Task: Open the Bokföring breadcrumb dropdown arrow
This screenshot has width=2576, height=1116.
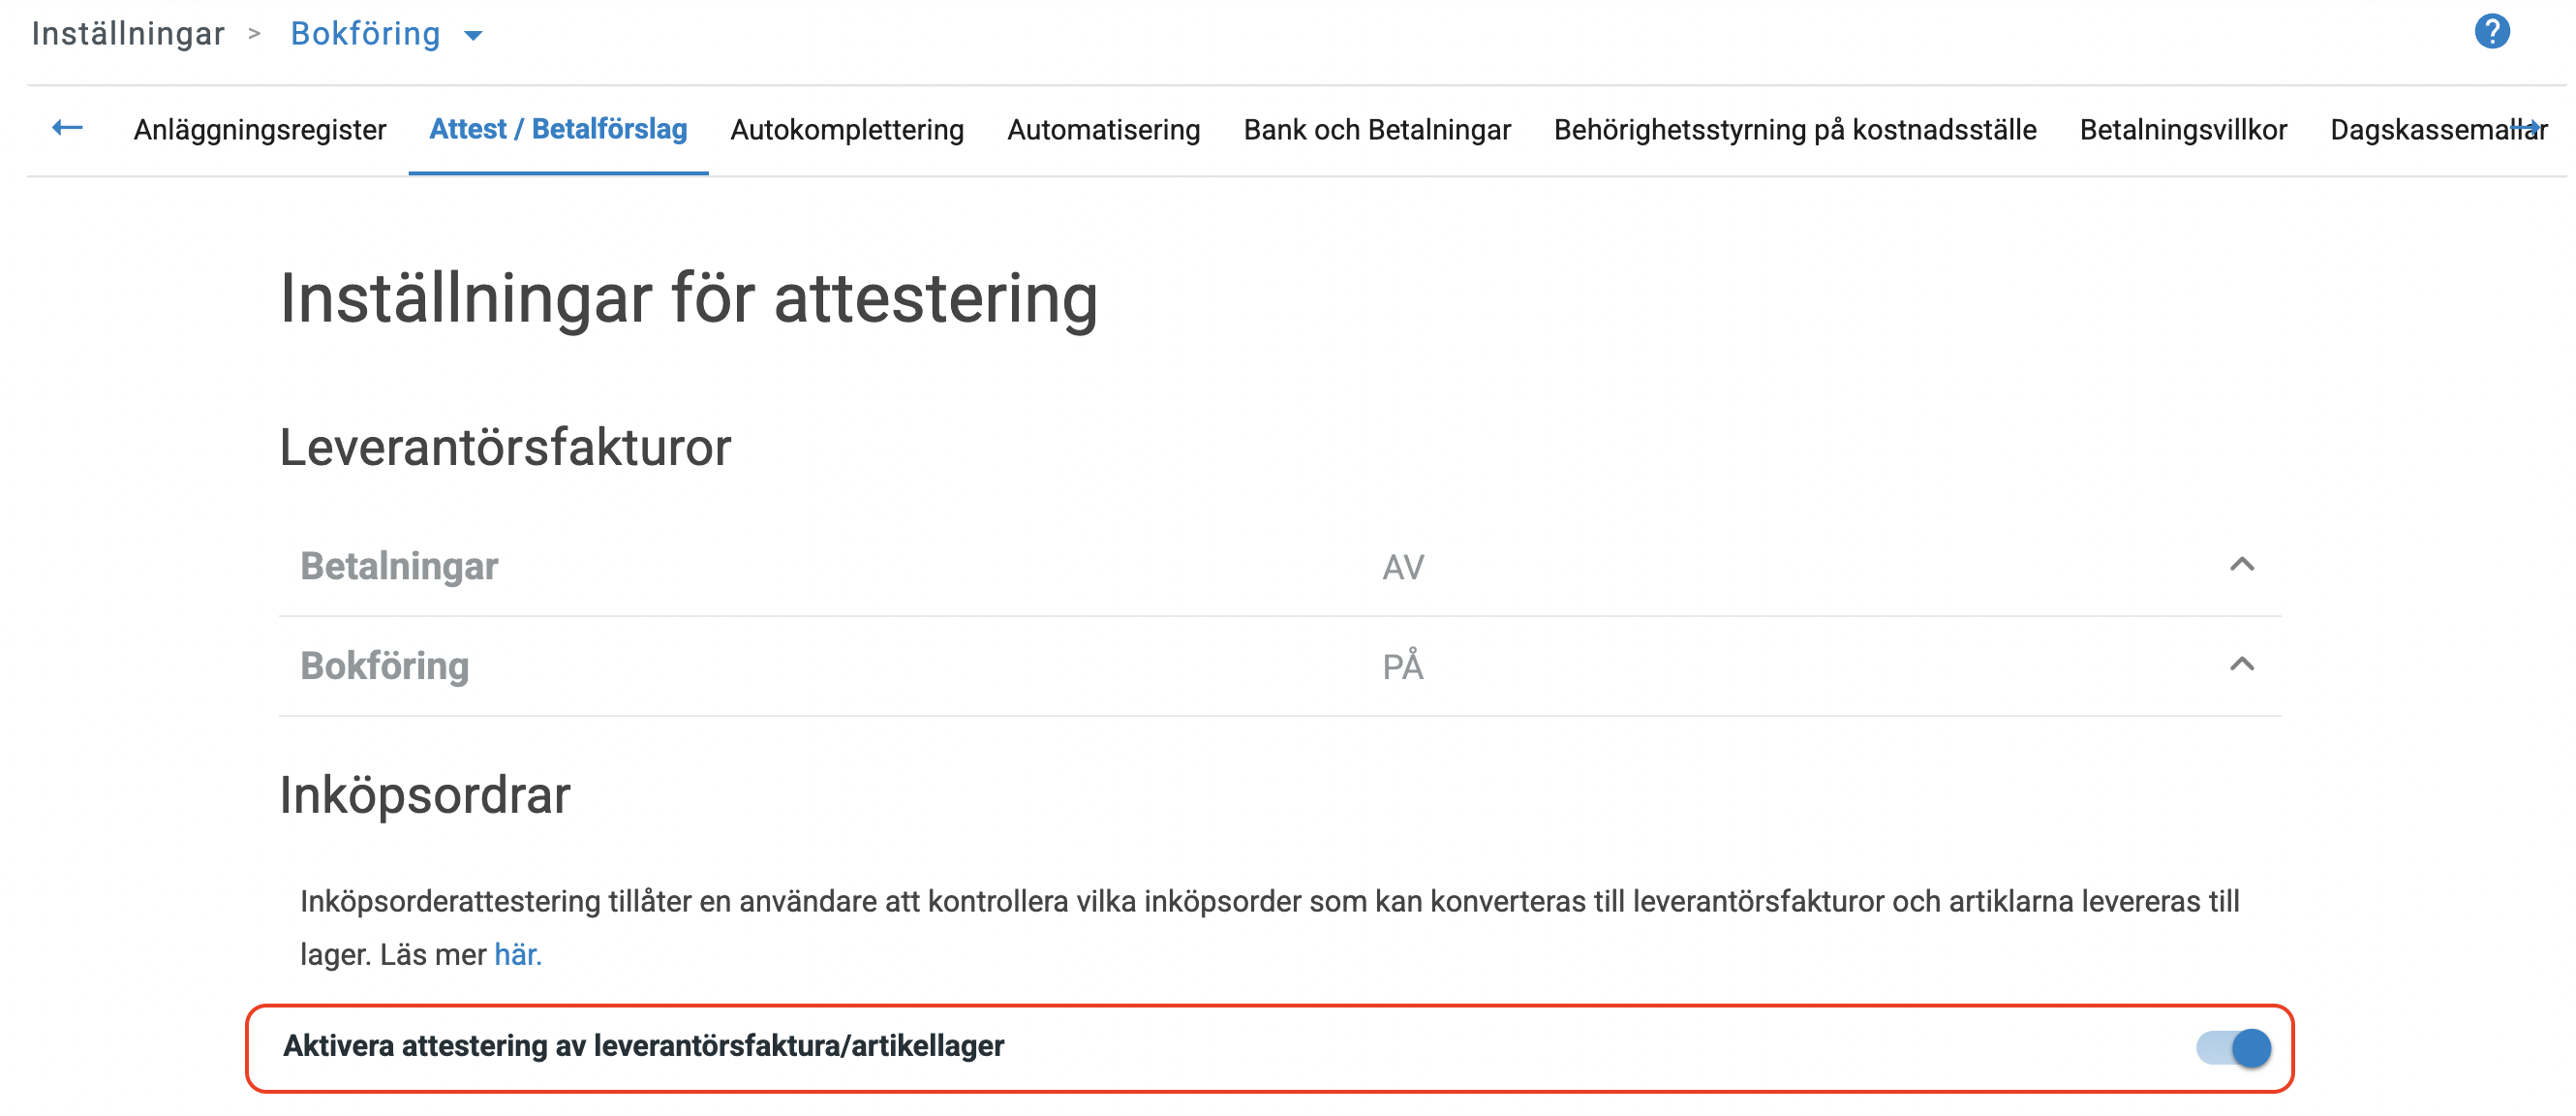Action: 474,36
